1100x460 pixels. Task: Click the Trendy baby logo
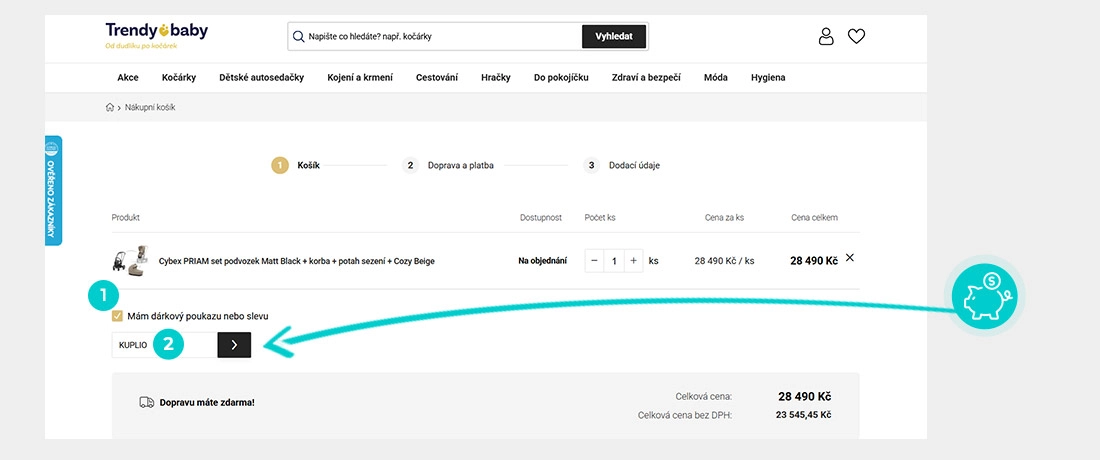click(156, 36)
